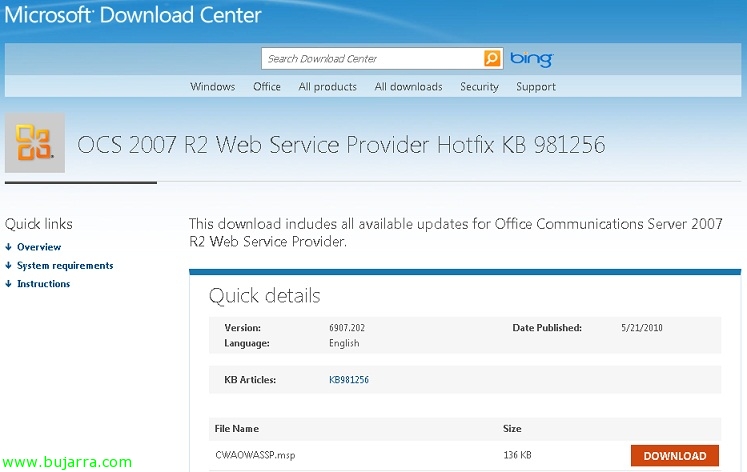Click the Quick details heading
The height and width of the screenshot is (472, 747).
tap(264, 296)
